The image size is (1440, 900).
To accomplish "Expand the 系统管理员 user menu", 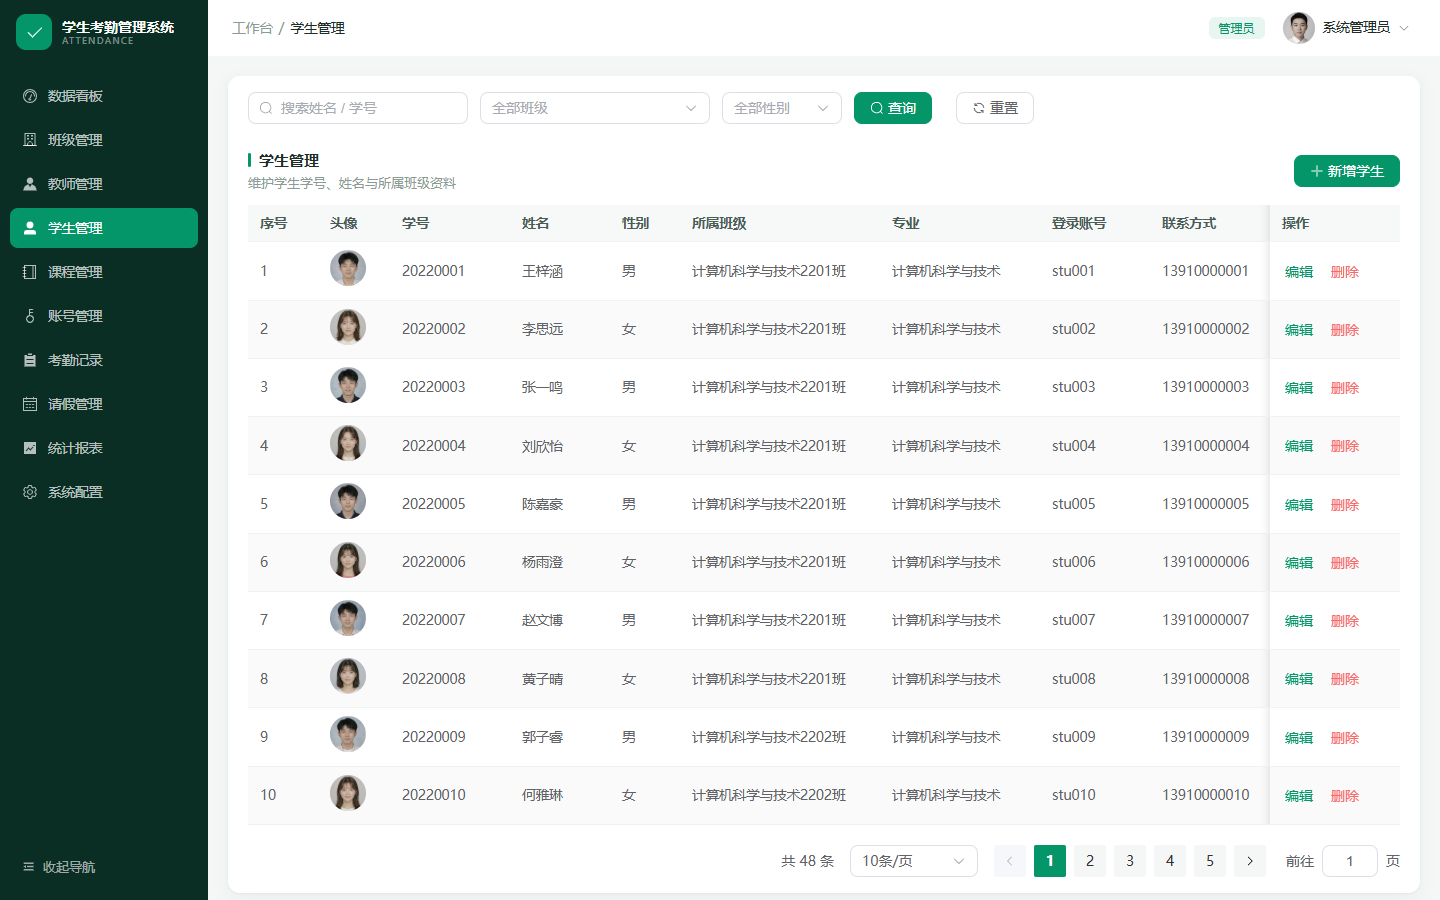I will tap(1346, 28).
